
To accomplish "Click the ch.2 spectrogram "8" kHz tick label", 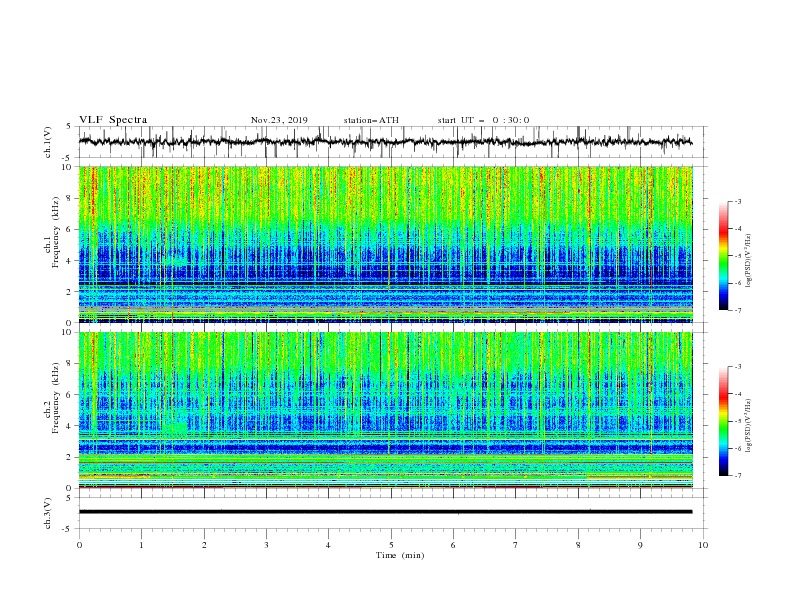I will pos(70,364).
